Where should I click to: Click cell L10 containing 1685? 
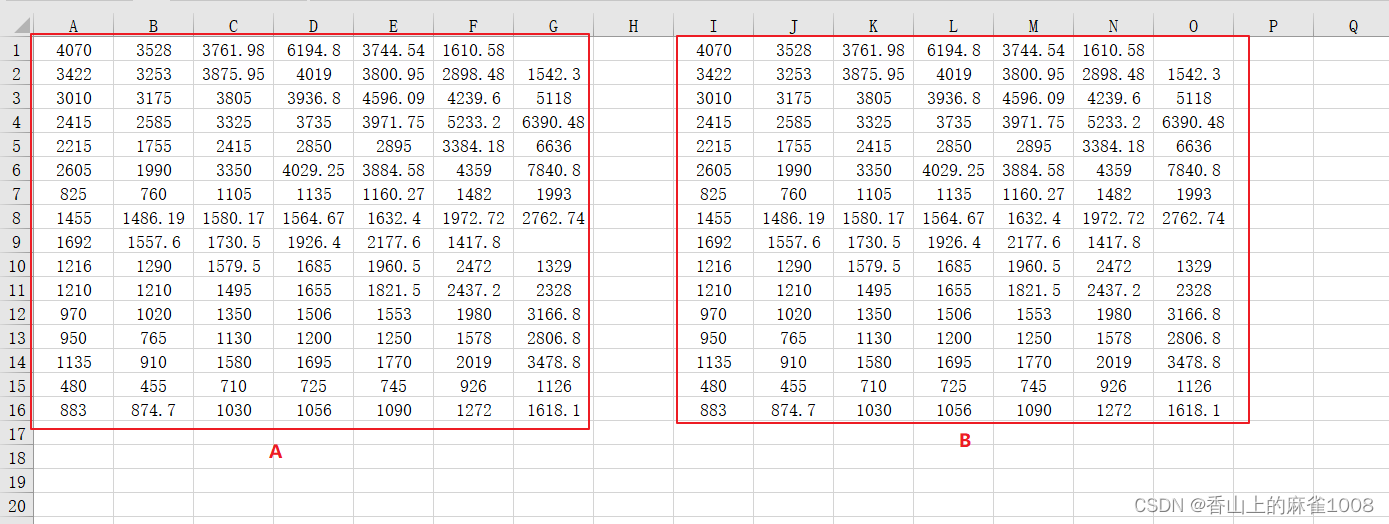[954, 266]
